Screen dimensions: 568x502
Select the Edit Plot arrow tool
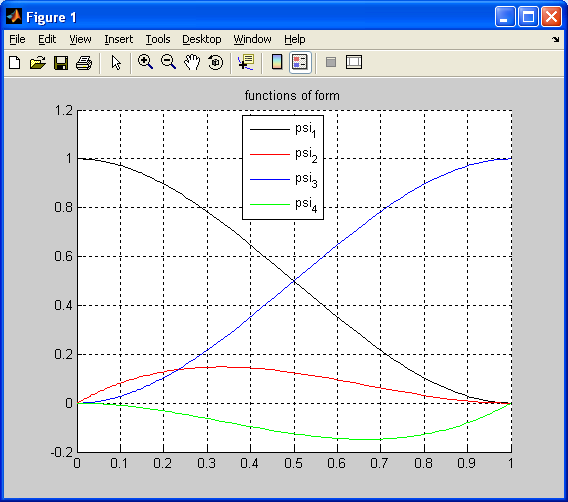tap(116, 63)
